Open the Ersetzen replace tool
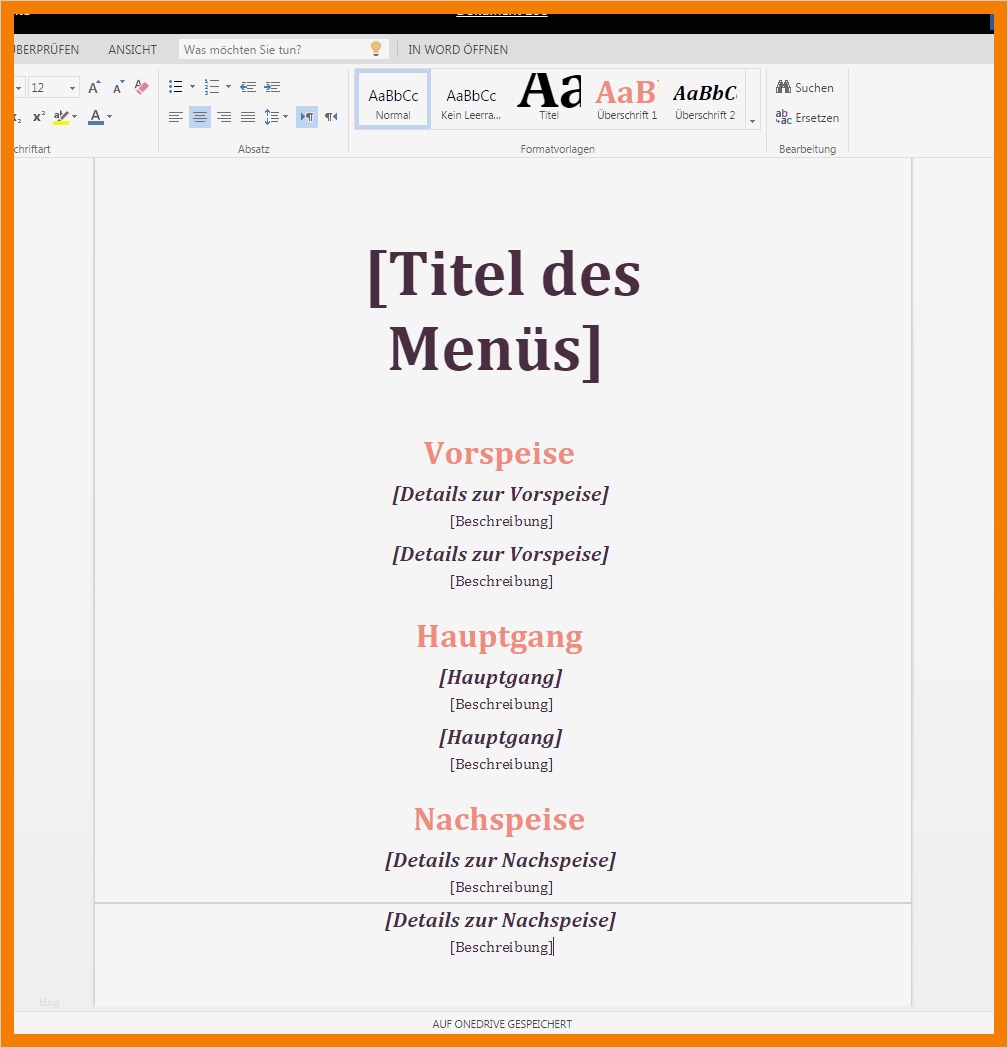The image size is (1008, 1048). (807, 117)
